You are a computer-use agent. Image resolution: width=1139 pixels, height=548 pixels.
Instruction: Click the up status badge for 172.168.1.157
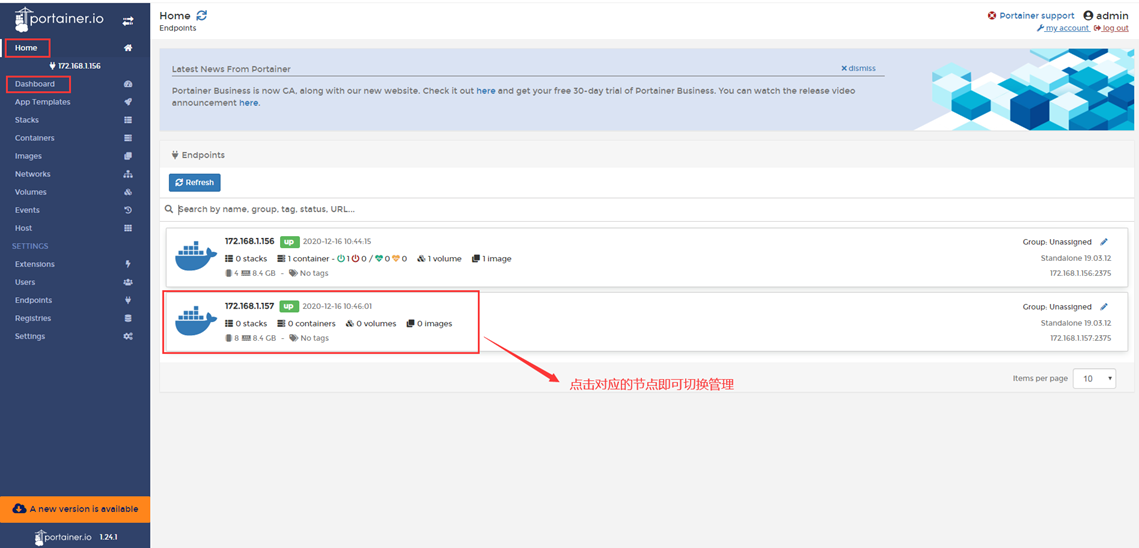289,306
